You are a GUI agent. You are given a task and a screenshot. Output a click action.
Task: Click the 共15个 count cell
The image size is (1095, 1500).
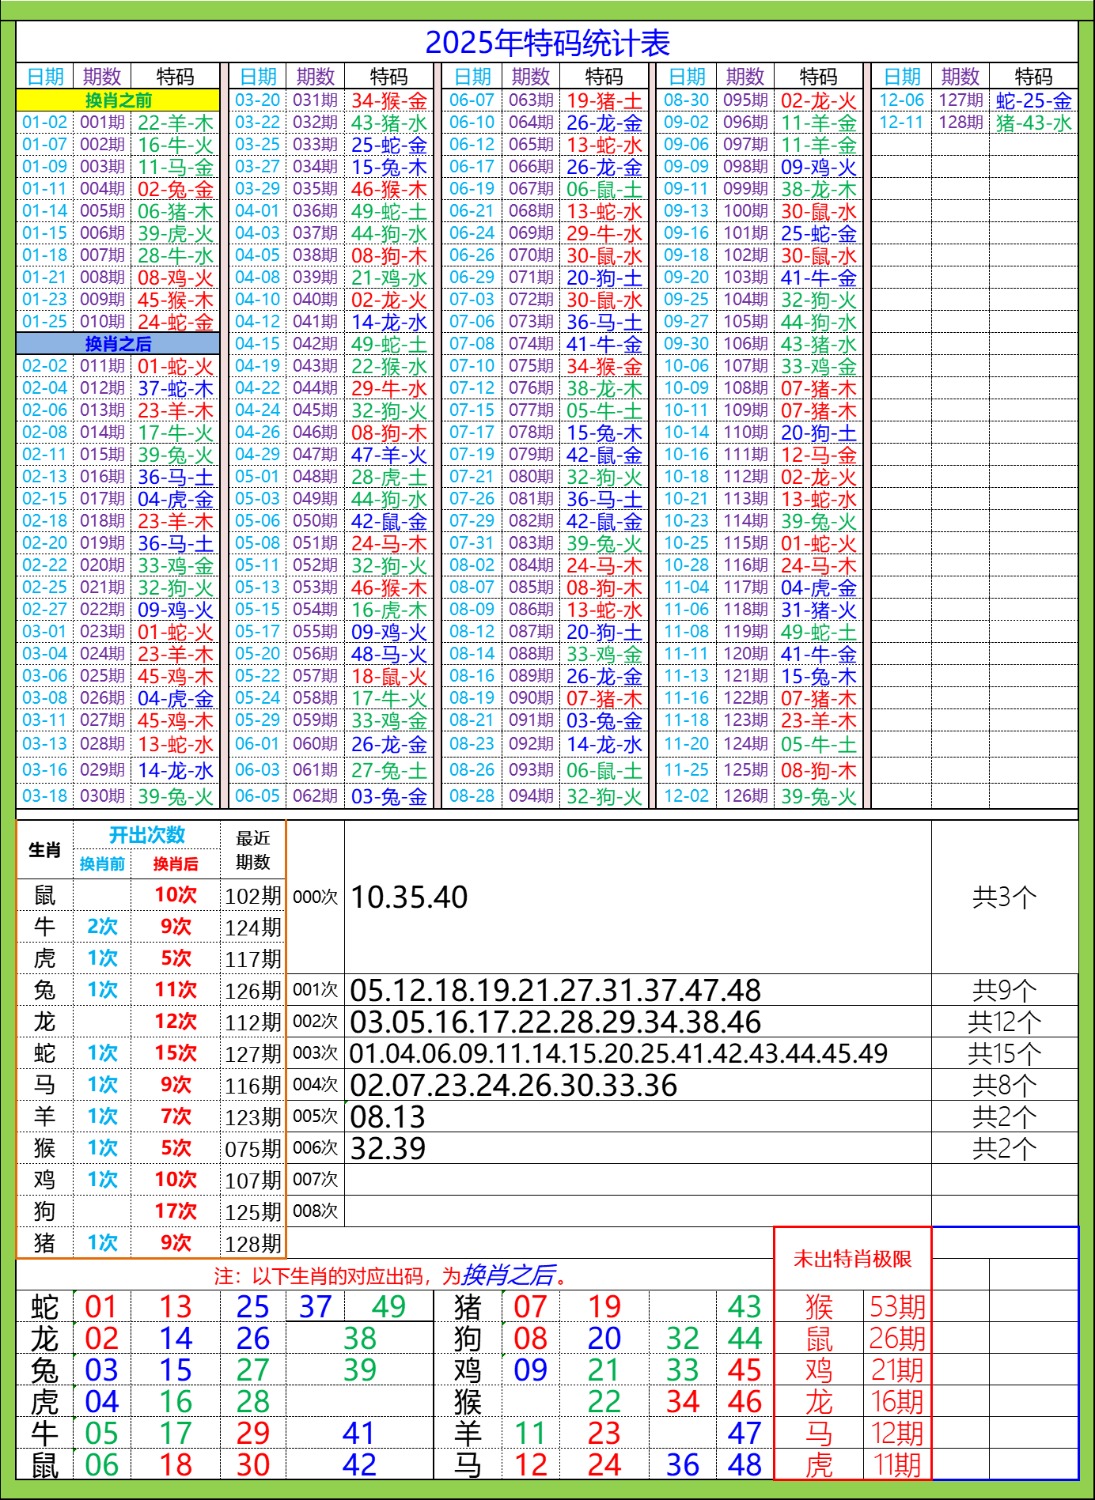[1004, 1053]
